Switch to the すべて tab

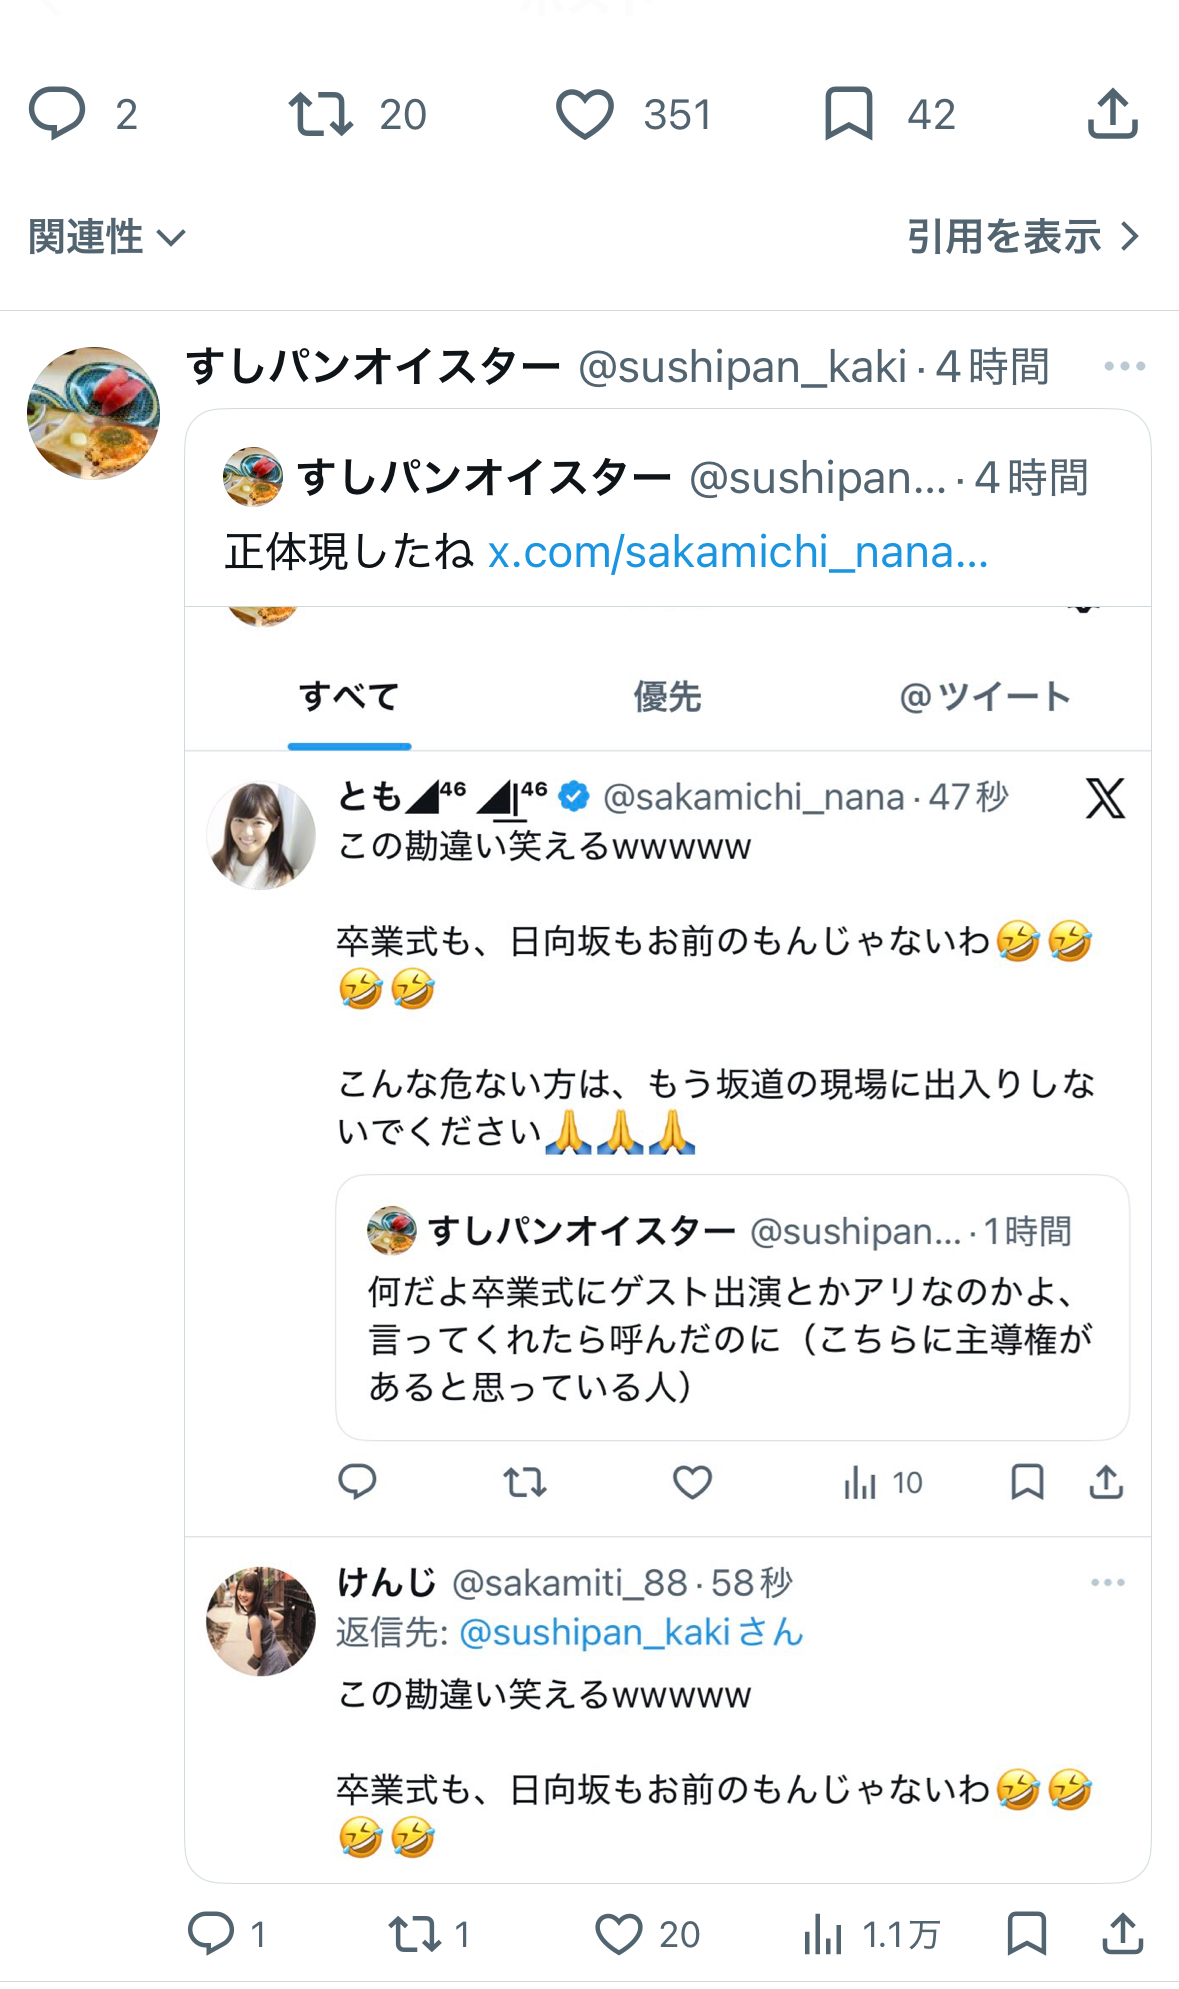click(349, 697)
